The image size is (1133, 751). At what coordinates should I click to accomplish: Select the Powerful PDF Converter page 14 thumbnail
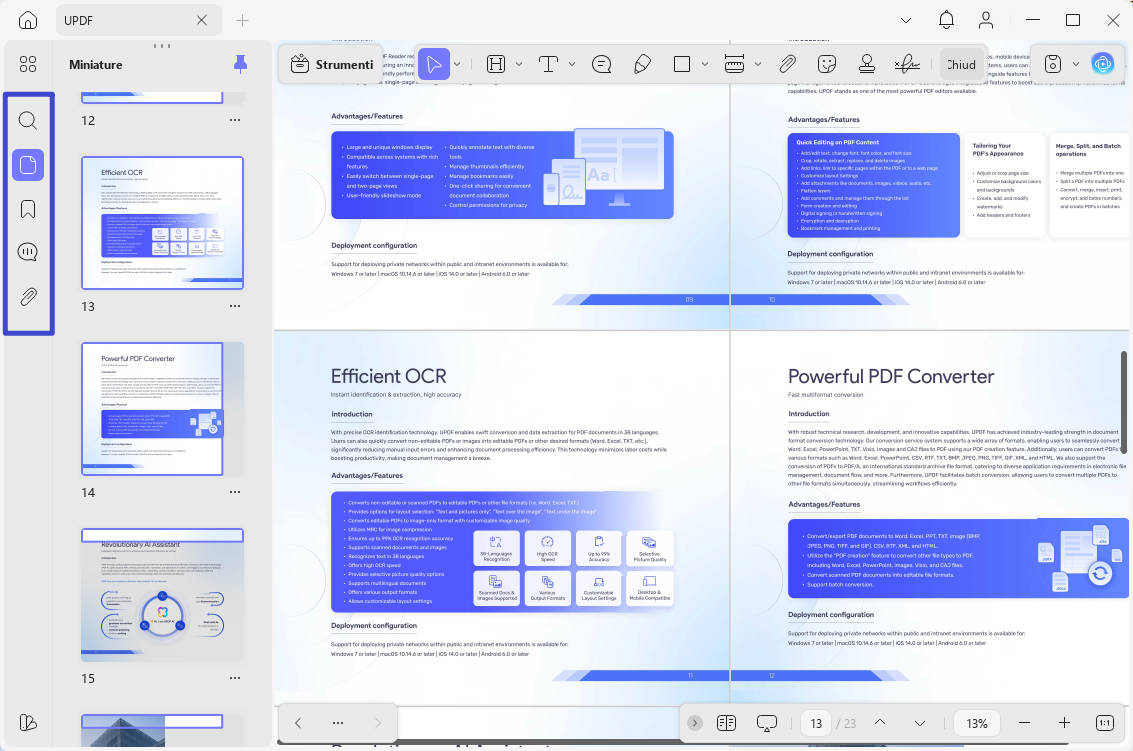[163, 408]
